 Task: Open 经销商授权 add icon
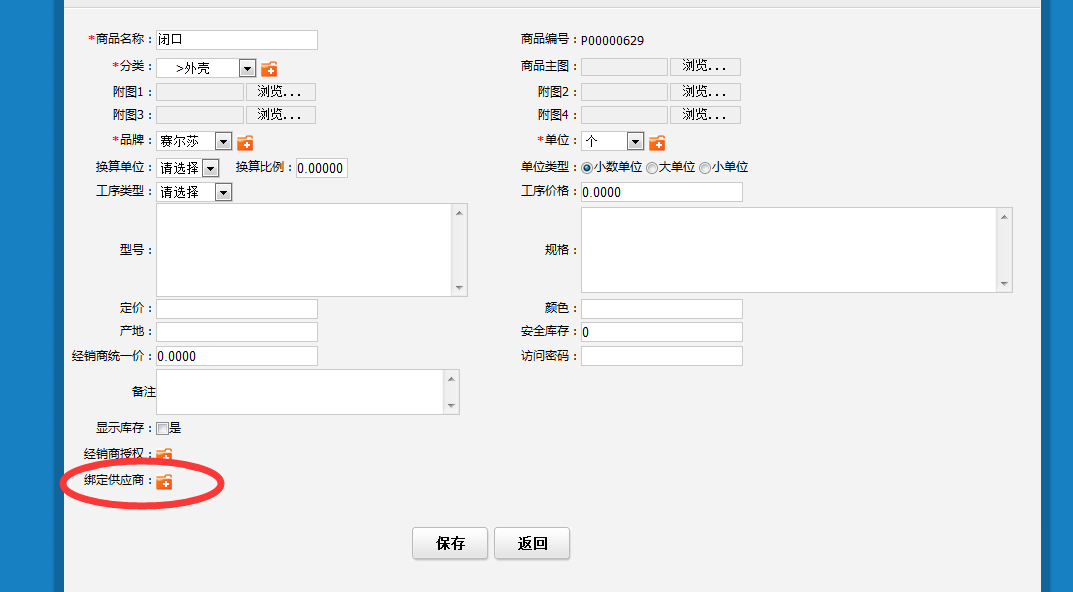tap(164, 455)
